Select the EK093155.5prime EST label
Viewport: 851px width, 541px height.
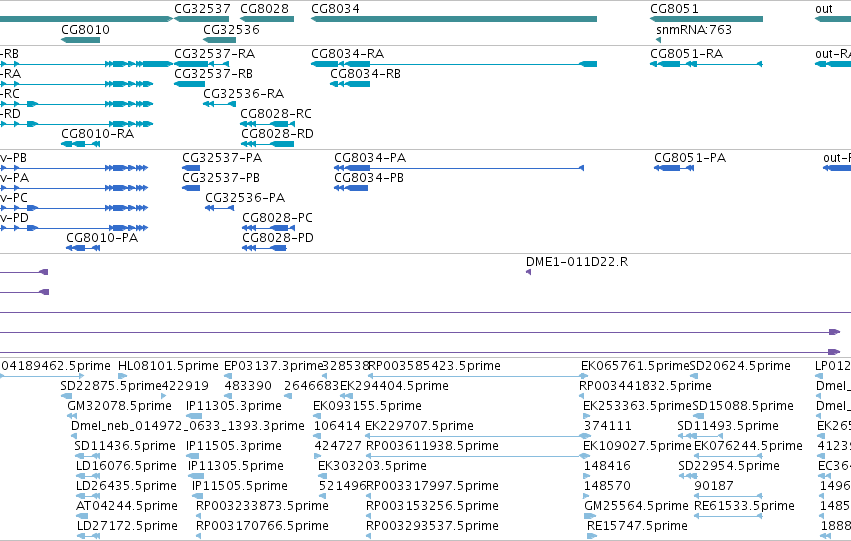point(367,406)
